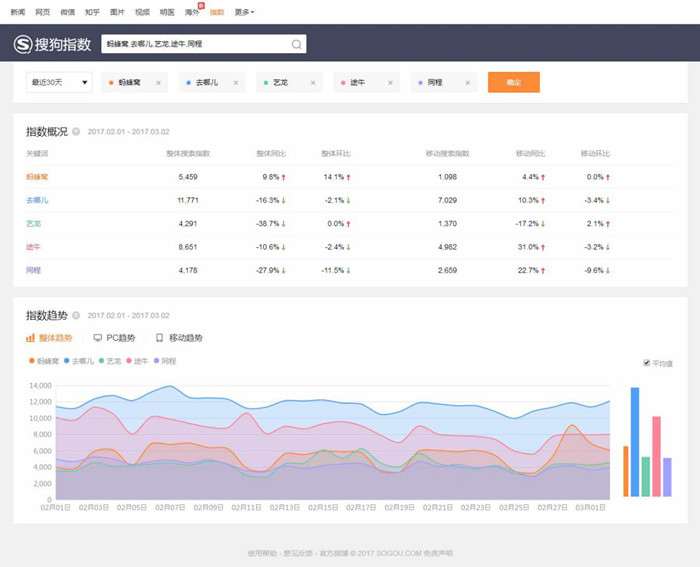Open 官方微博 footer link
Screen dimensions: 700x567
coord(334,554)
